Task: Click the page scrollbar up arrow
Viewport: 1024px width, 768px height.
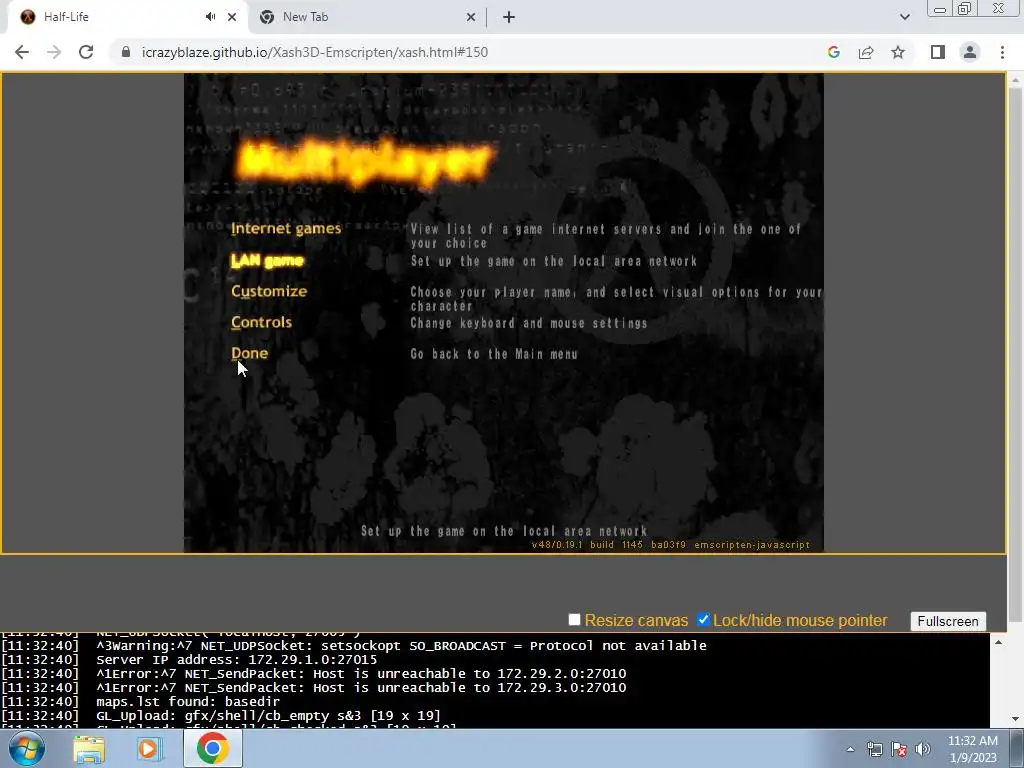Action: [x=1015, y=80]
